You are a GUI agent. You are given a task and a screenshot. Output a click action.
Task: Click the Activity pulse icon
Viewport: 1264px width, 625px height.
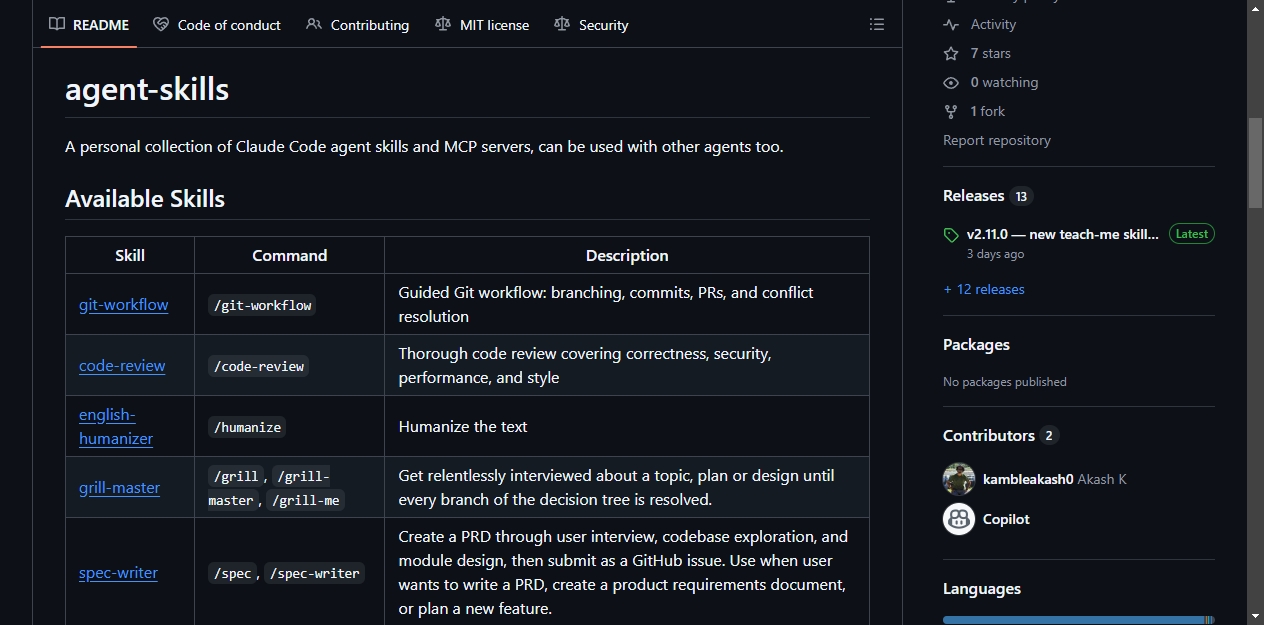[x=951, y=24]
